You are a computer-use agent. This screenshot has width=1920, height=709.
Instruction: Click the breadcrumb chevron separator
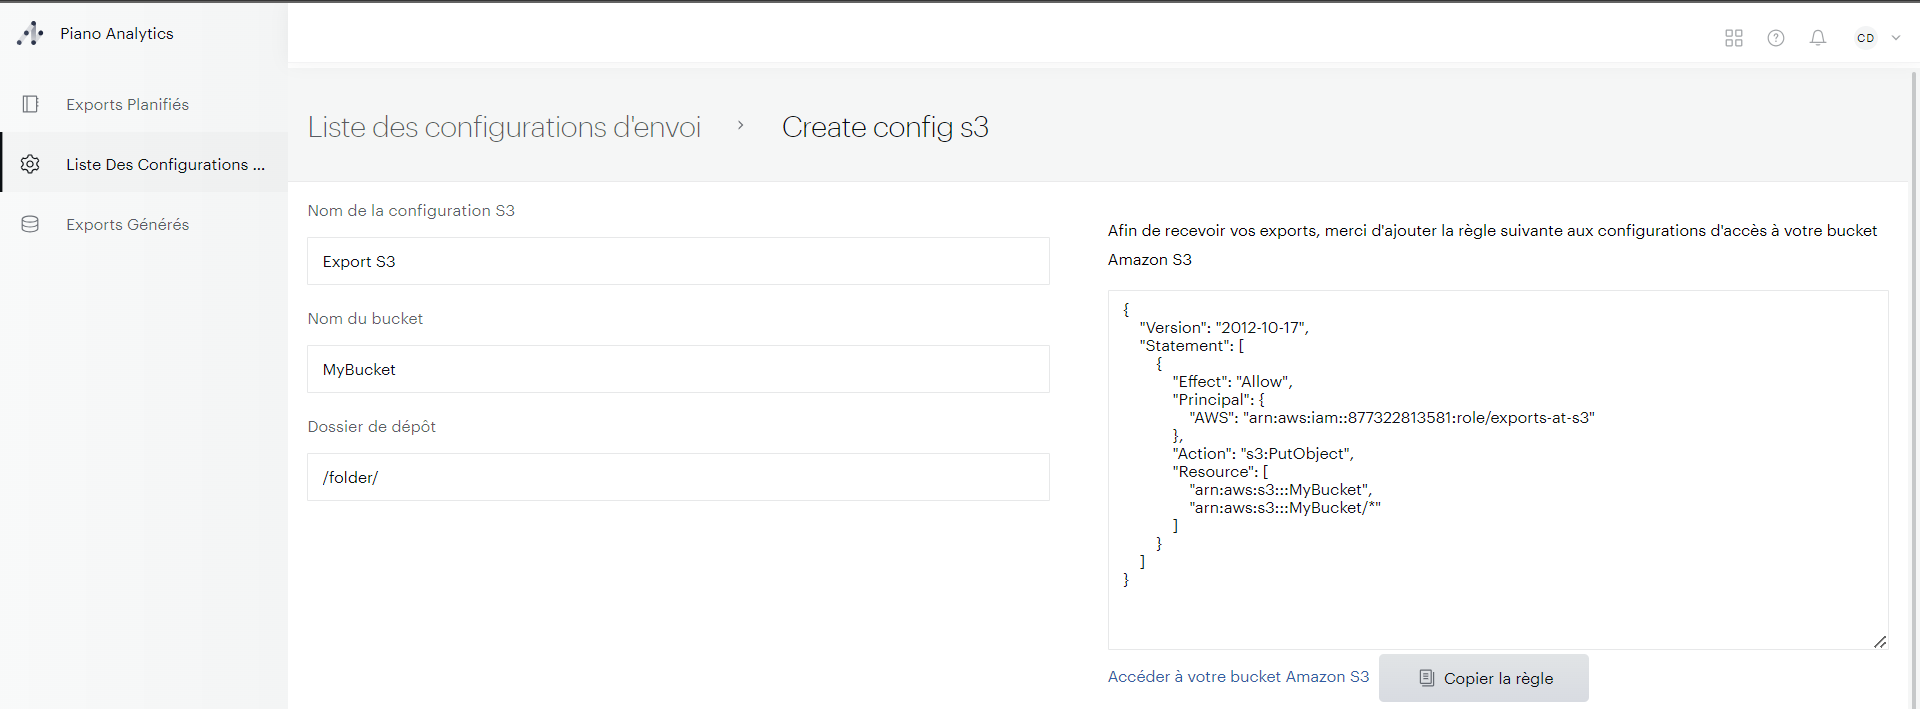pyautogui.click(x=741, y=125)
